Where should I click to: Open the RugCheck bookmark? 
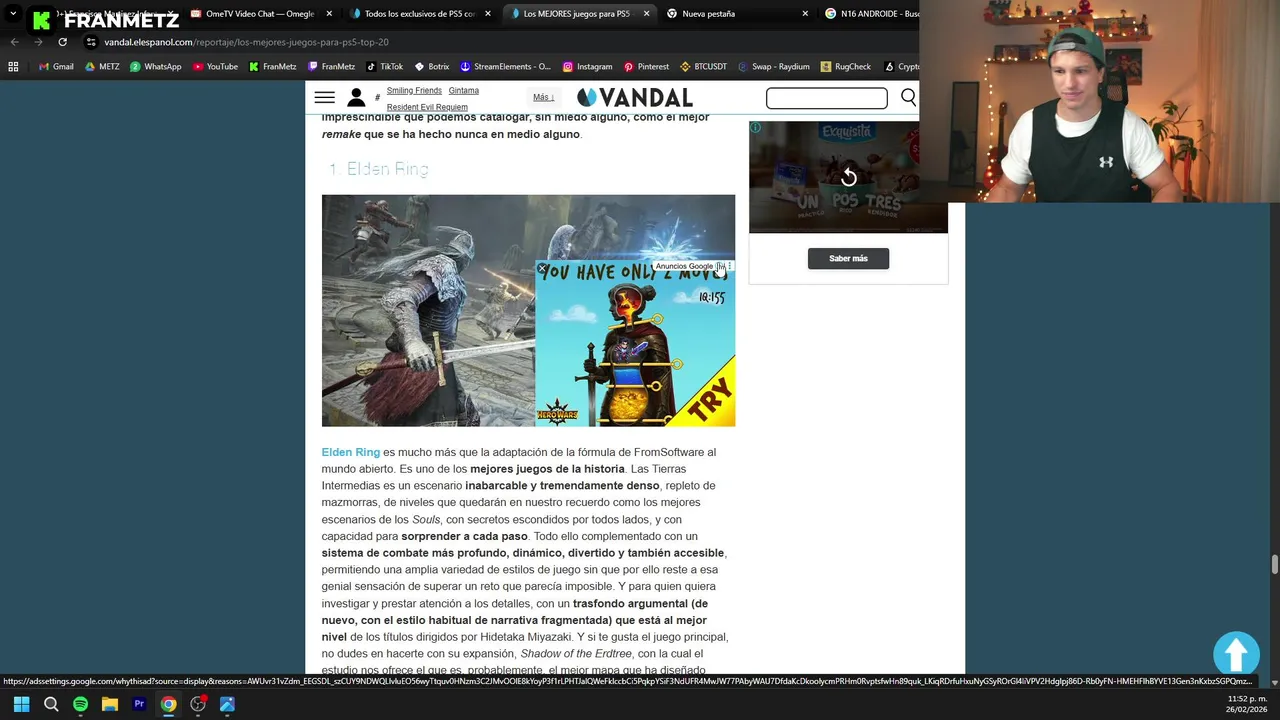[x=846, y=67]
